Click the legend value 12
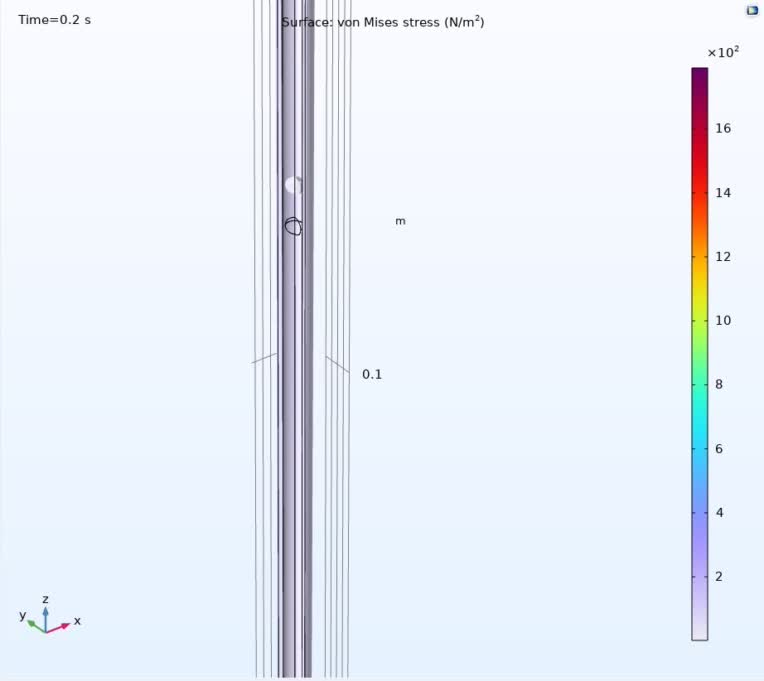 (x=723, y=257)
